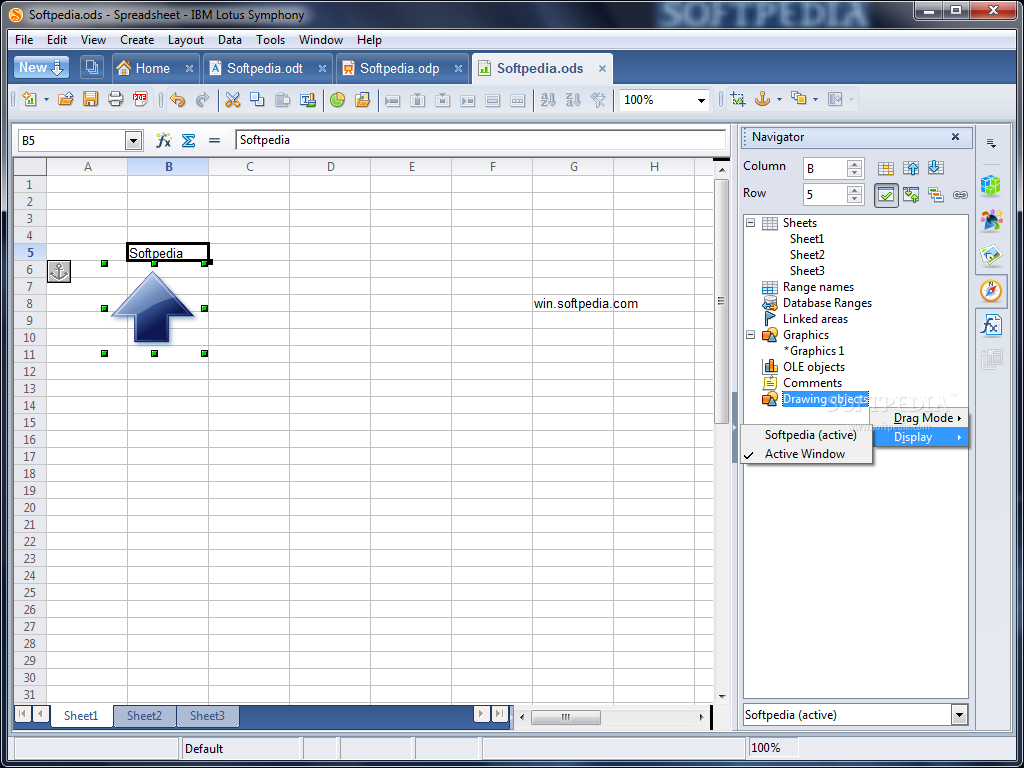
Task: Open the Functions fx sidebar panel
Action: coord(991,325)
